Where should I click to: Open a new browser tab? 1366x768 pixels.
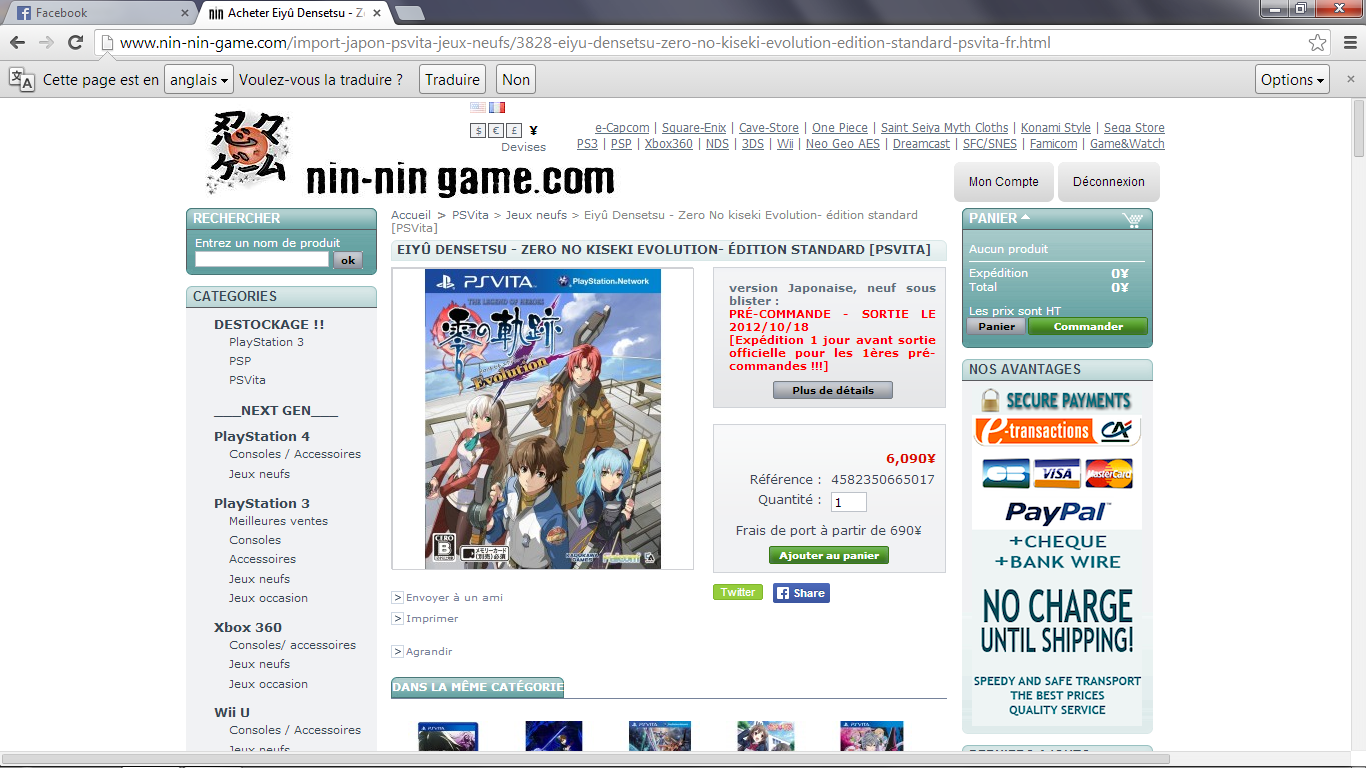pos(410,13)
